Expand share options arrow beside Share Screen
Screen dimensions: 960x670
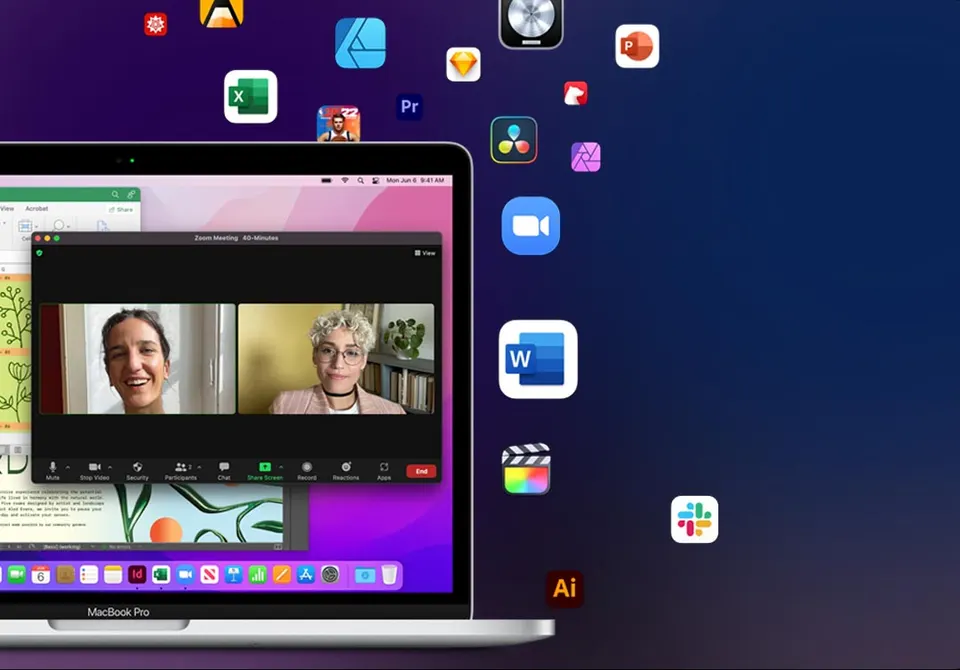(x=280, y=467)
